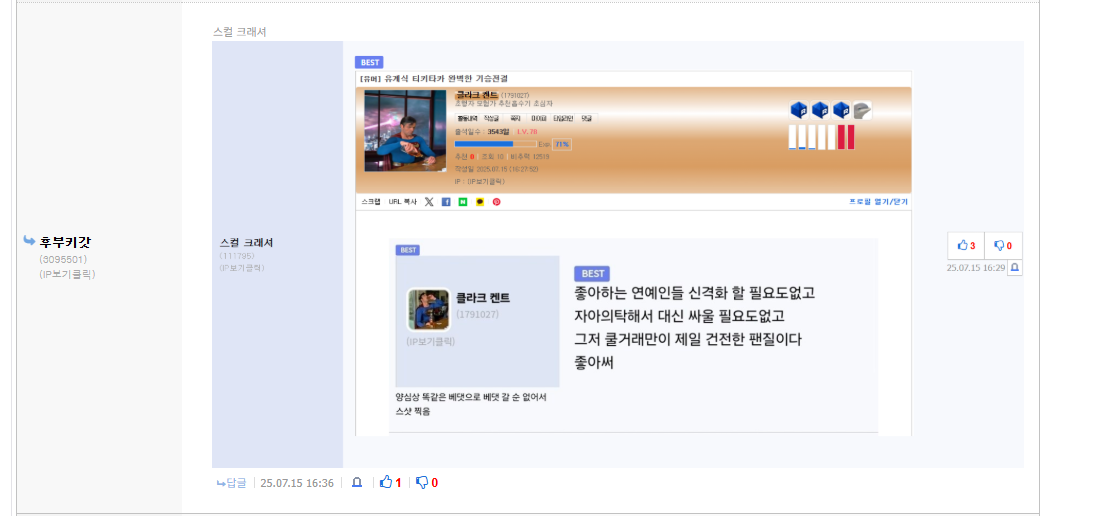This screenshot has height=516, width=1113.
Task: Upvote the reply showing 1 like
Action: [390, 483]
